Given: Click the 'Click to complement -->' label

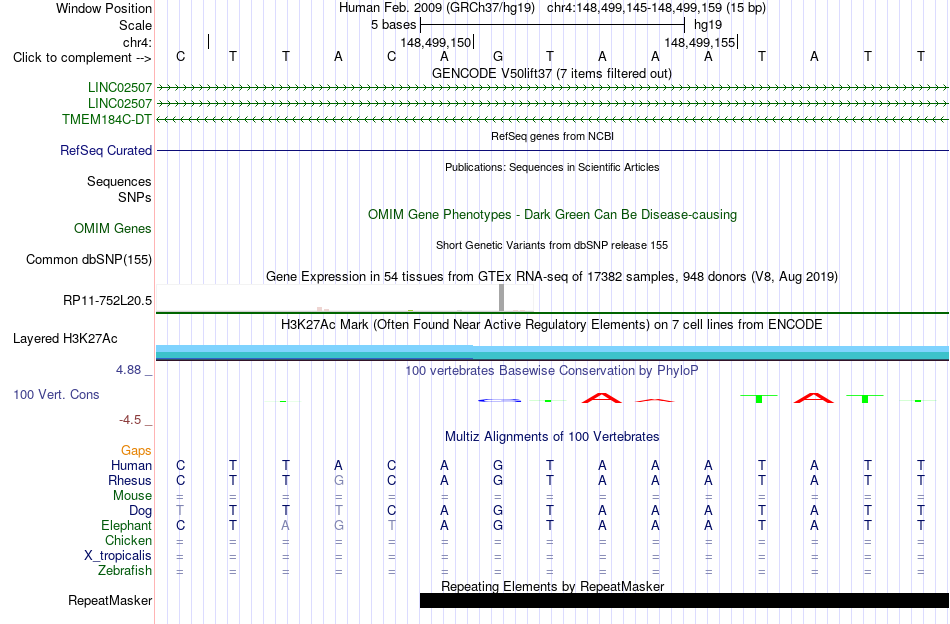Looking at the screenshot, I should tap(82, 58).
